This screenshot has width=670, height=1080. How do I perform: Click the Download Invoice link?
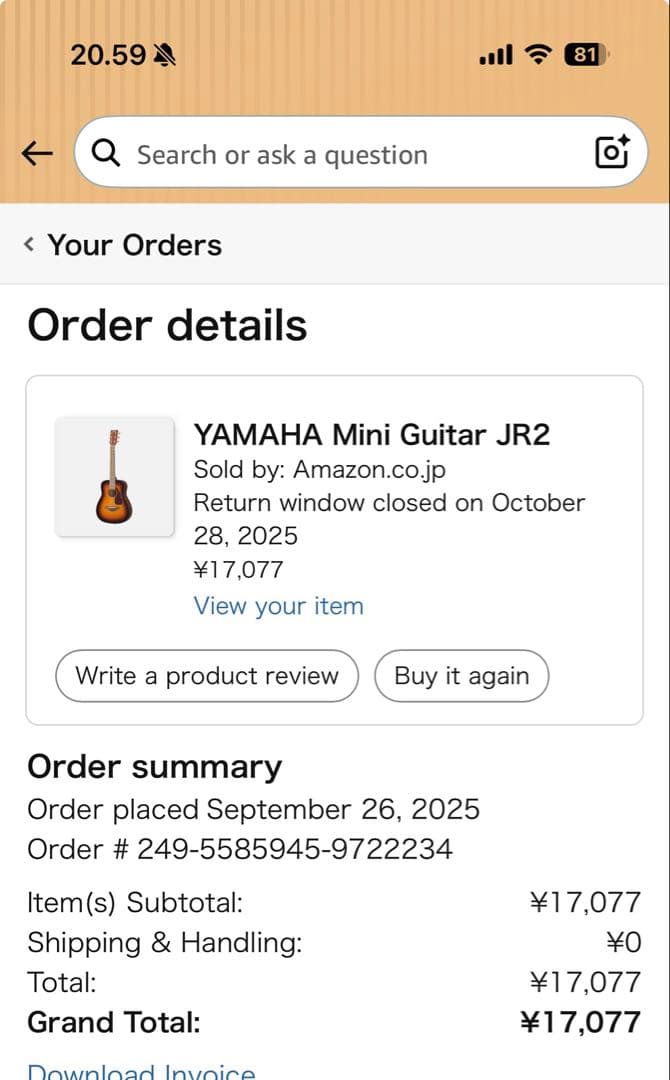tap(141, 1070)
